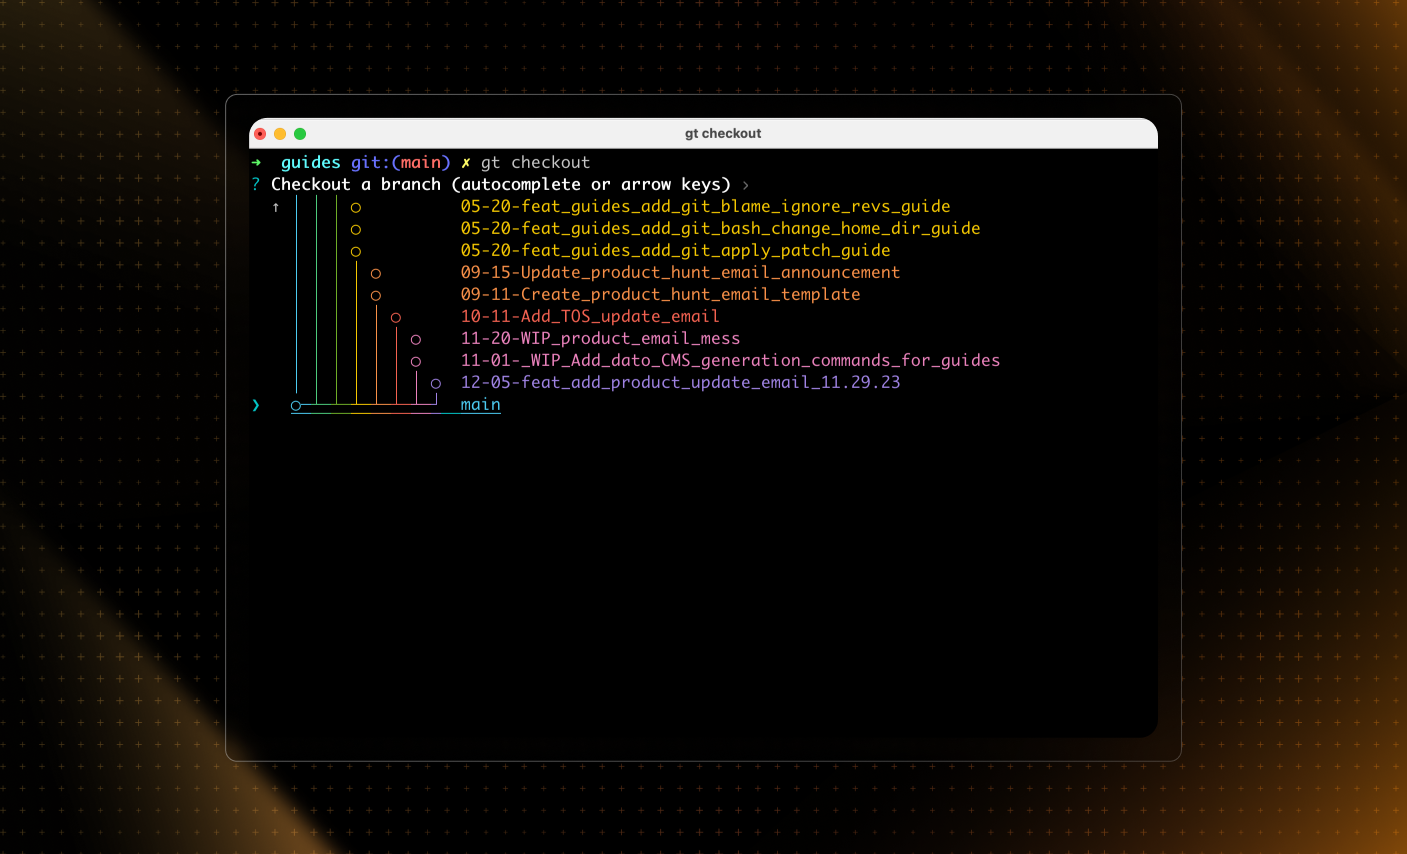Click the up arrow indicator above the branch list
This screenshot has width=1407, height=854.
coord(277,207)
